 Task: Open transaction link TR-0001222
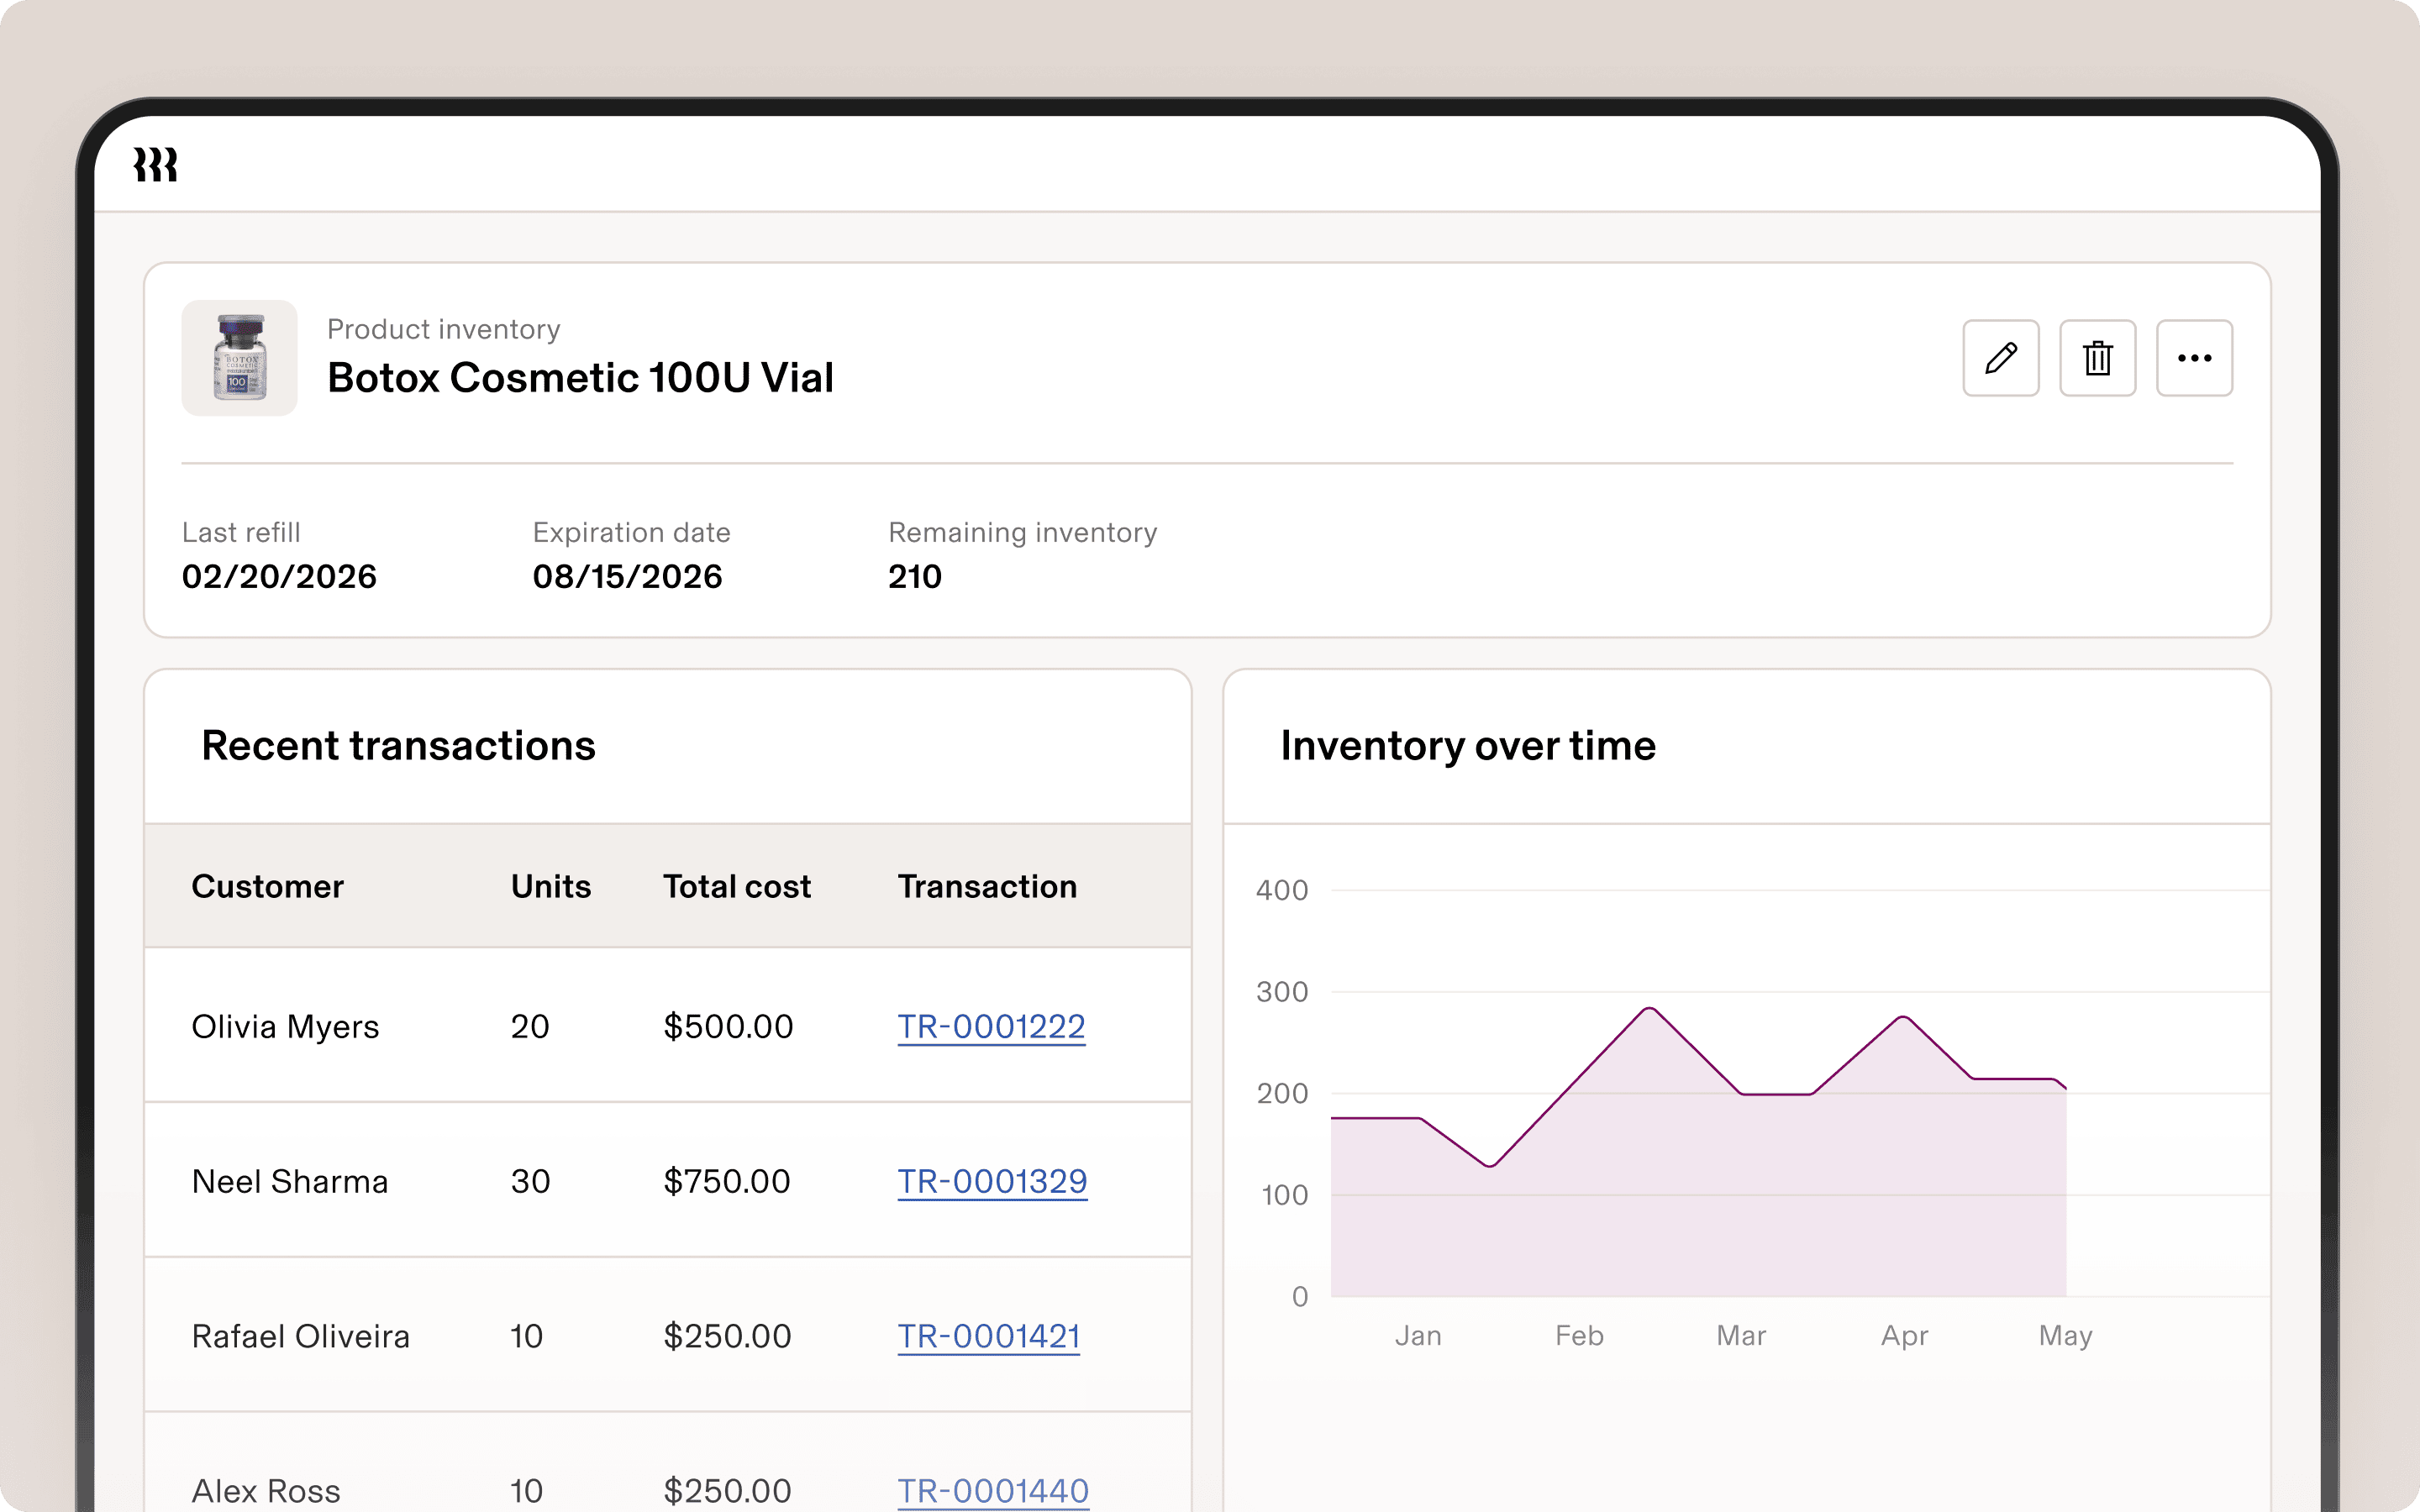coord(991,1027)
